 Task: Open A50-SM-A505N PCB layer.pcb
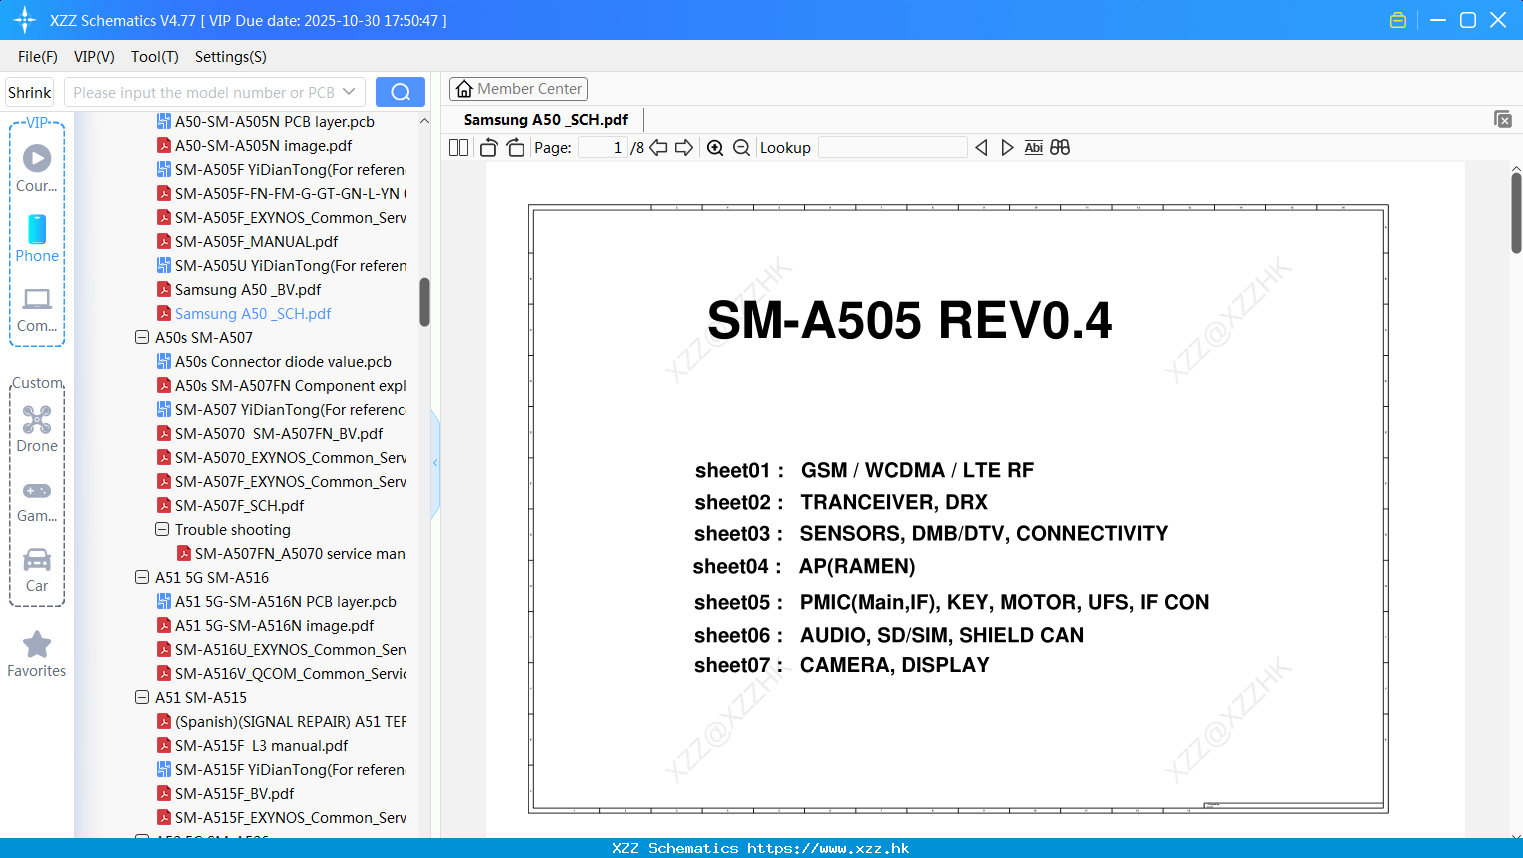(x=265, y=122)
